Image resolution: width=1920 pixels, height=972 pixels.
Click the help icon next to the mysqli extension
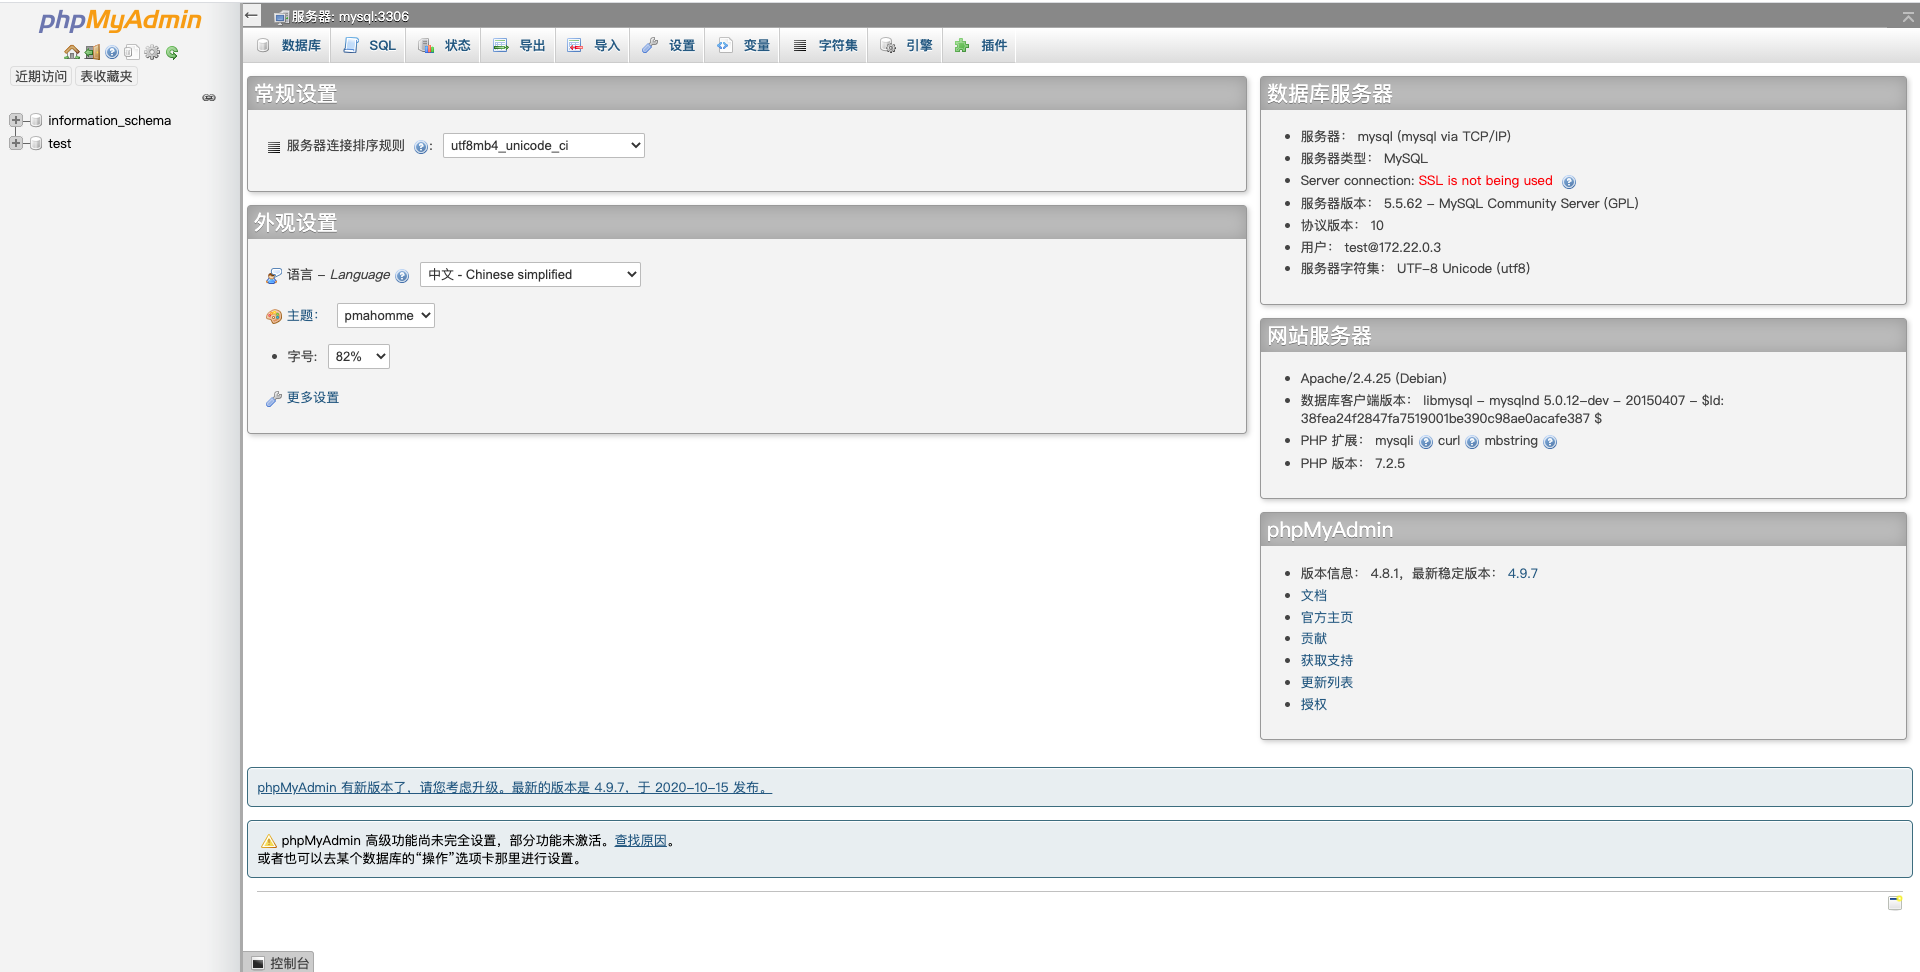pos(1424,441)
